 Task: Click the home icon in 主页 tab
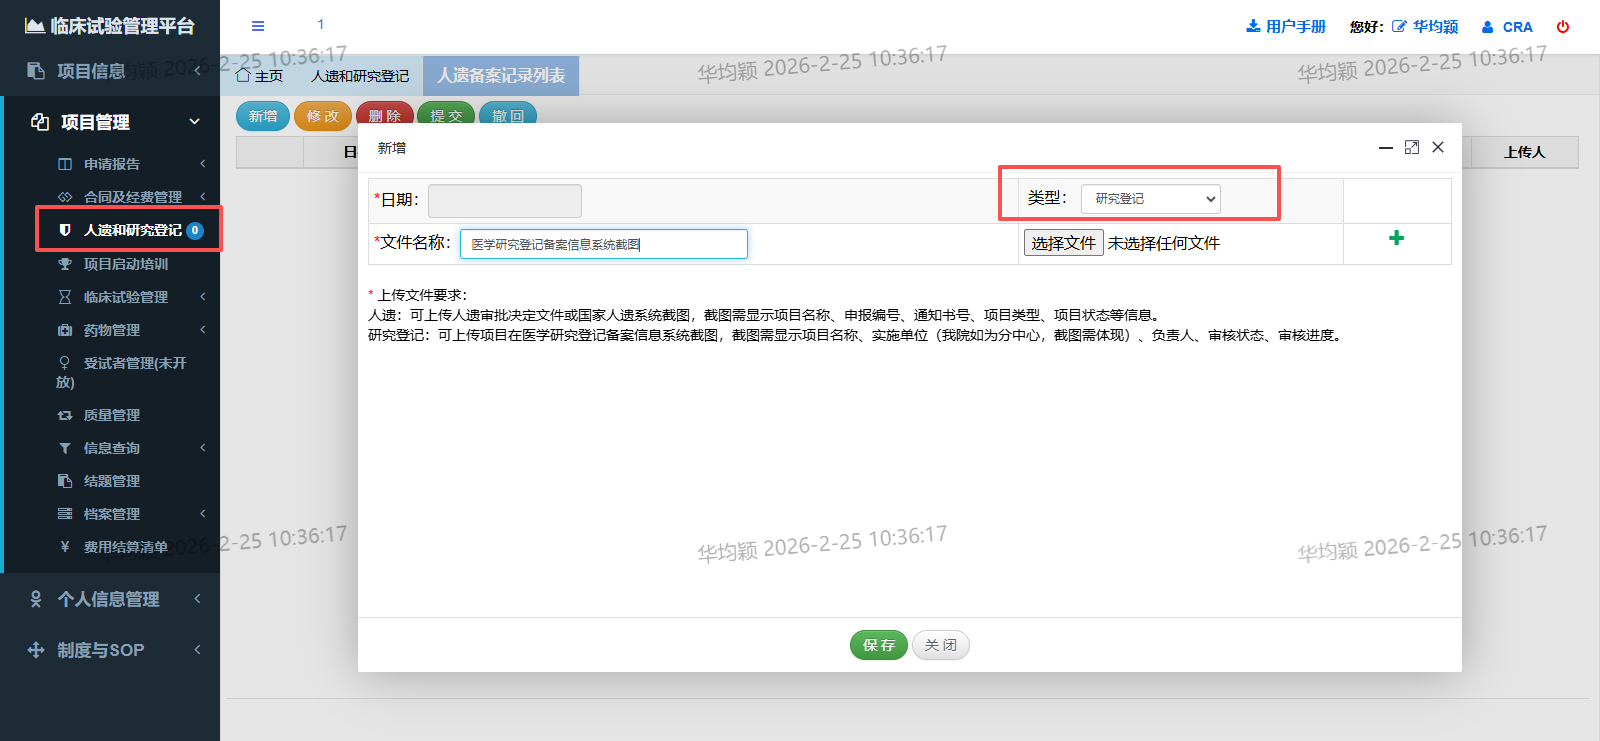(243, 76)
